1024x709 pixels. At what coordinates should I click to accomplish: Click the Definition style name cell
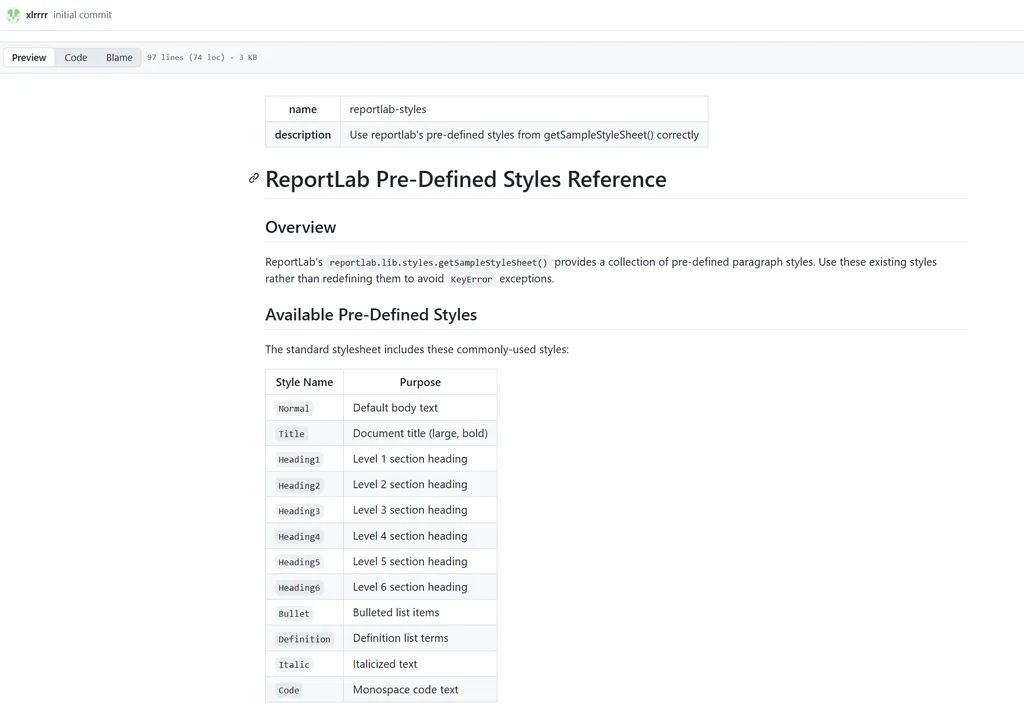point(304,638)
